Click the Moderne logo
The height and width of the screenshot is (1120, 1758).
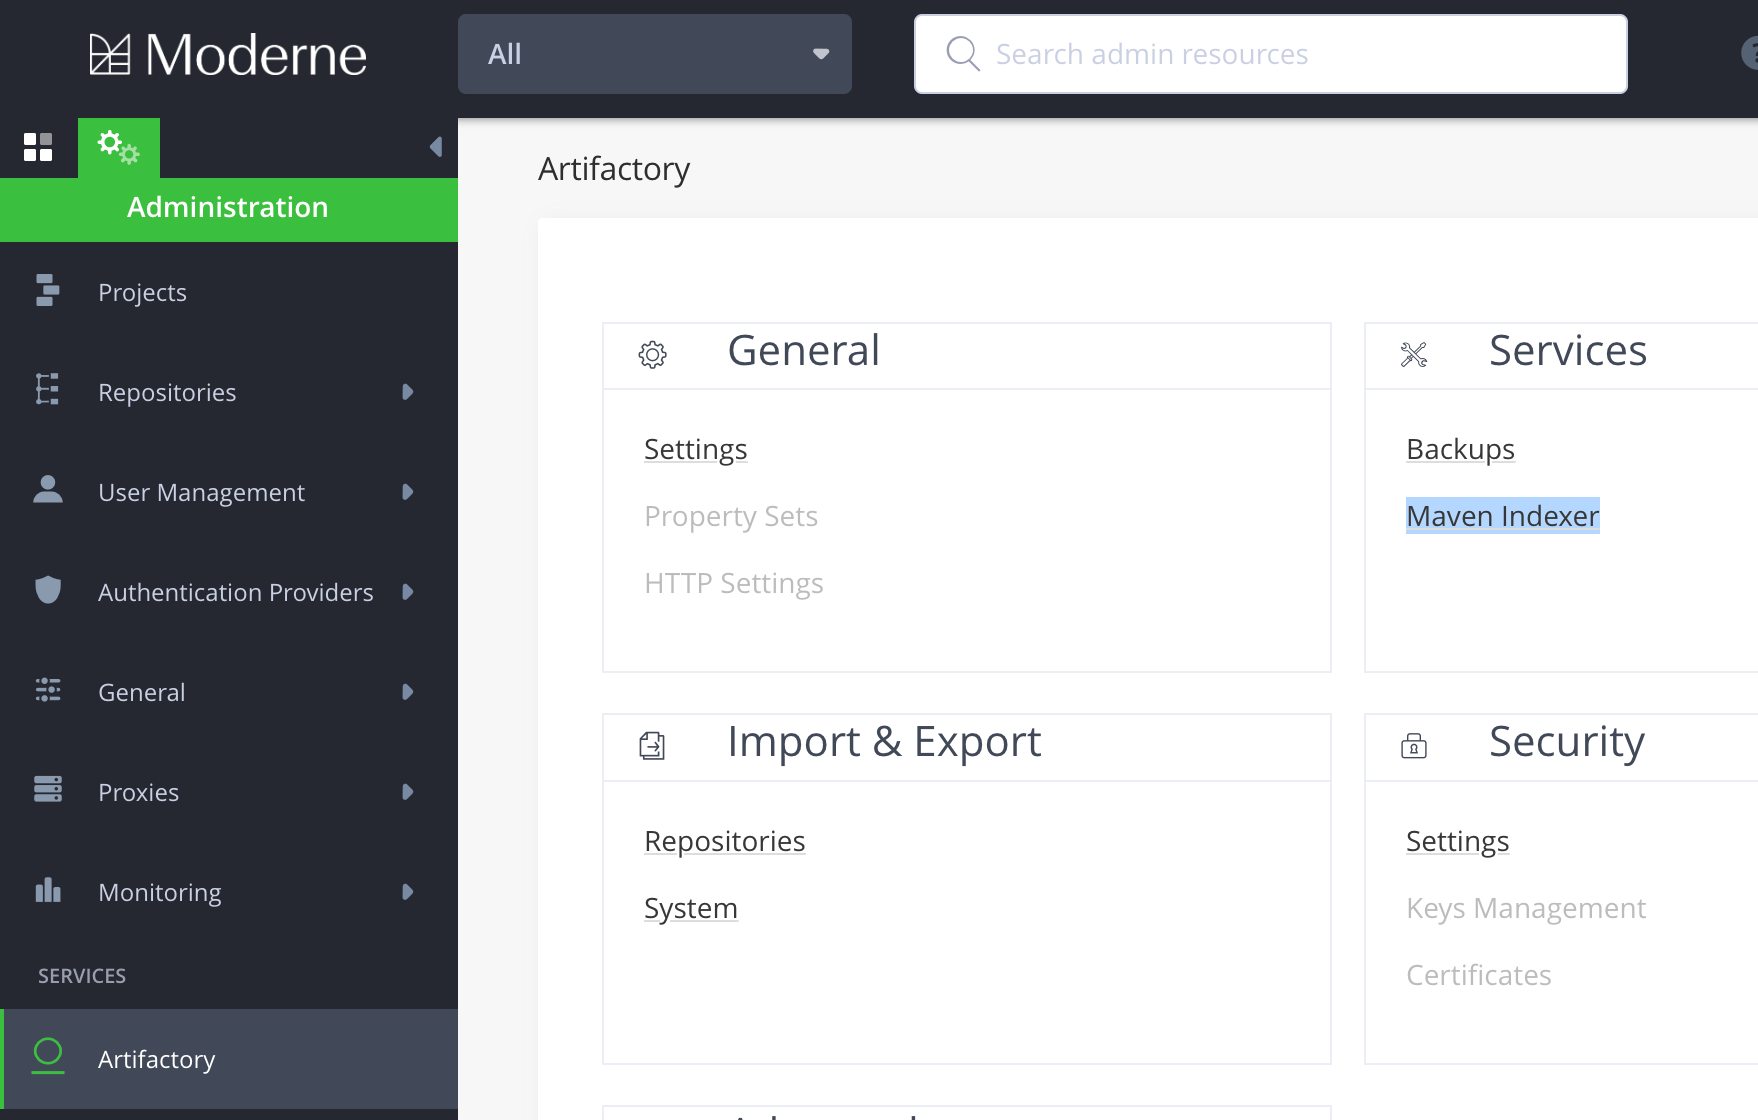click(228, 55)
